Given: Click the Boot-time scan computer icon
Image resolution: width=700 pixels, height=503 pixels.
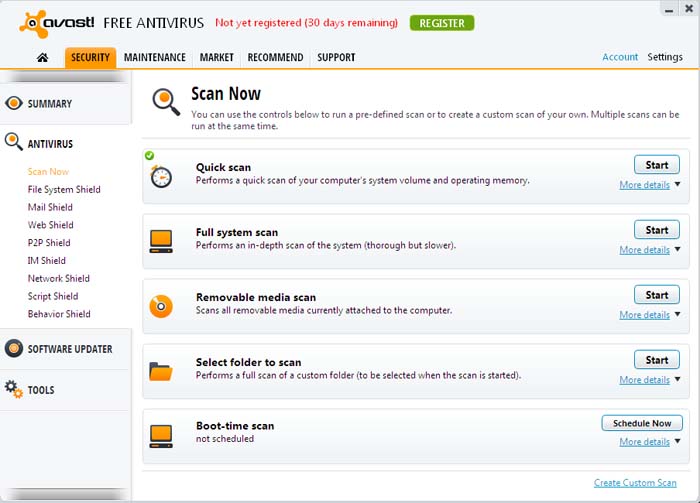Looking at the screenshot, I should pos(161,436).
